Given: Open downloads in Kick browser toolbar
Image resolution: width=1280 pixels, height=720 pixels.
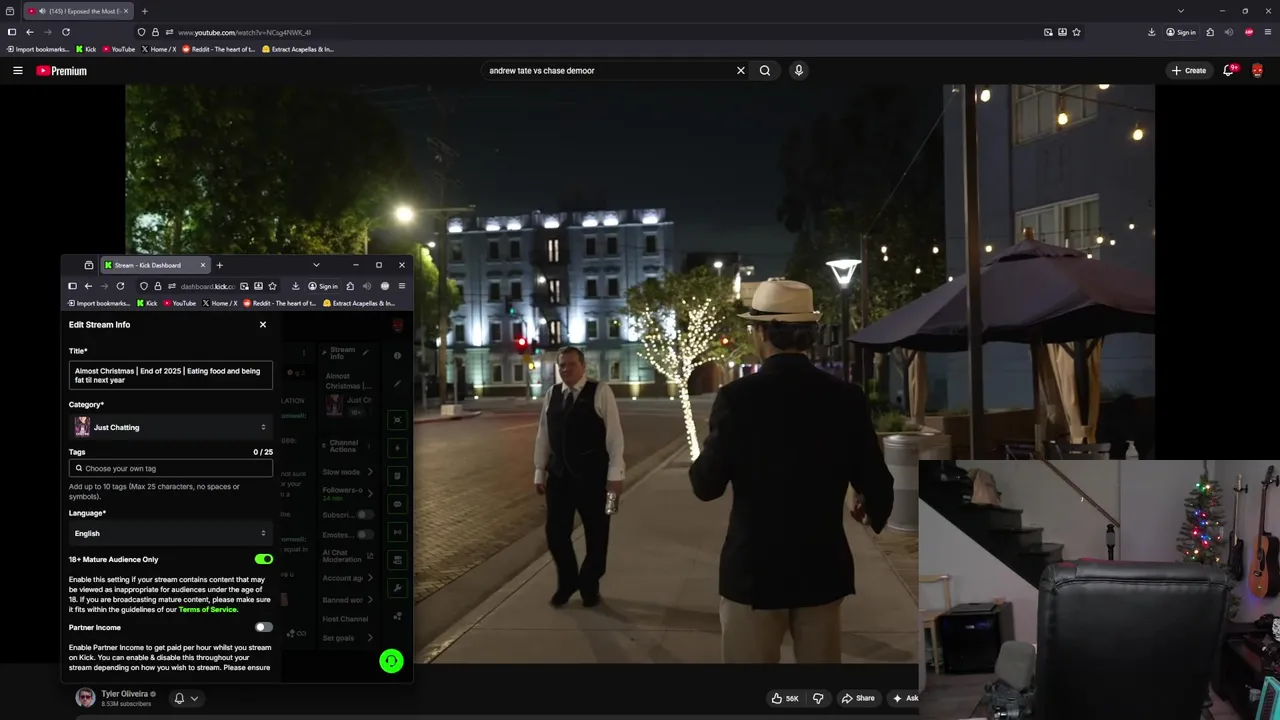Looking at the screenshot, I should [x=295, y=286].
